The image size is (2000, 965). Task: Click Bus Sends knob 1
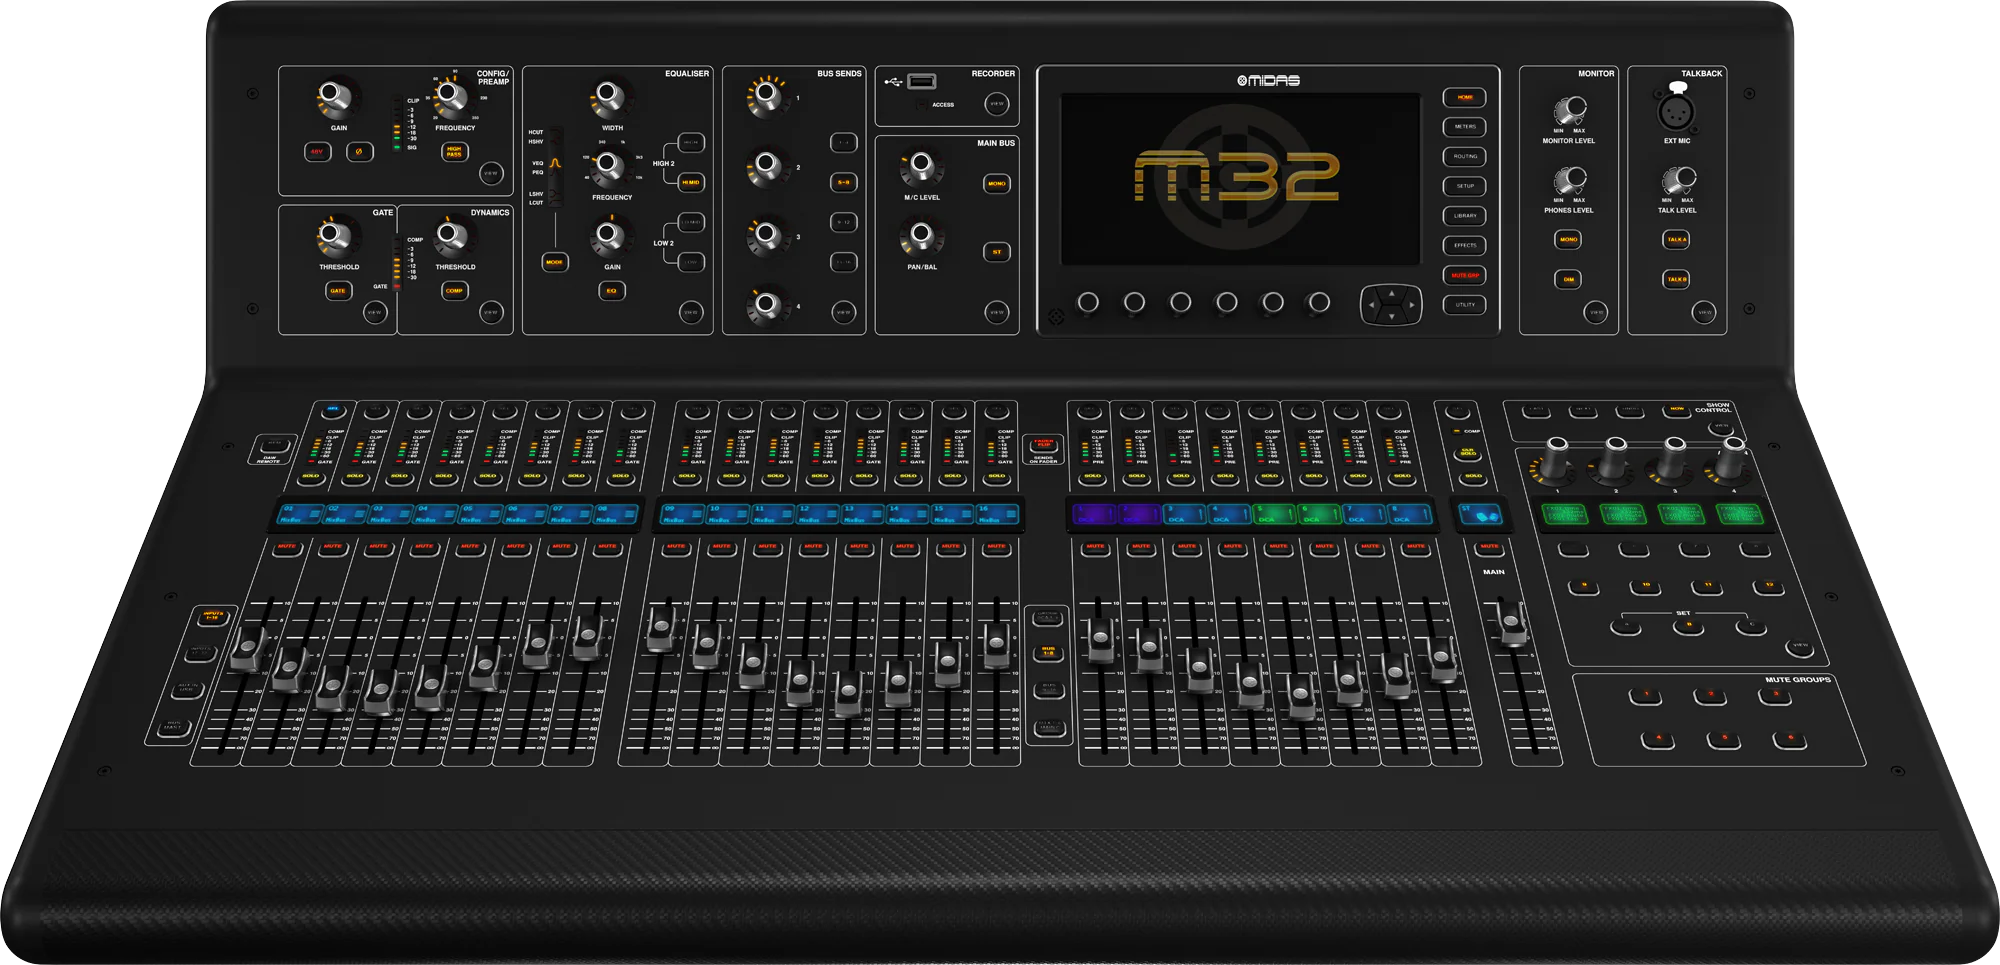[766, 96]
